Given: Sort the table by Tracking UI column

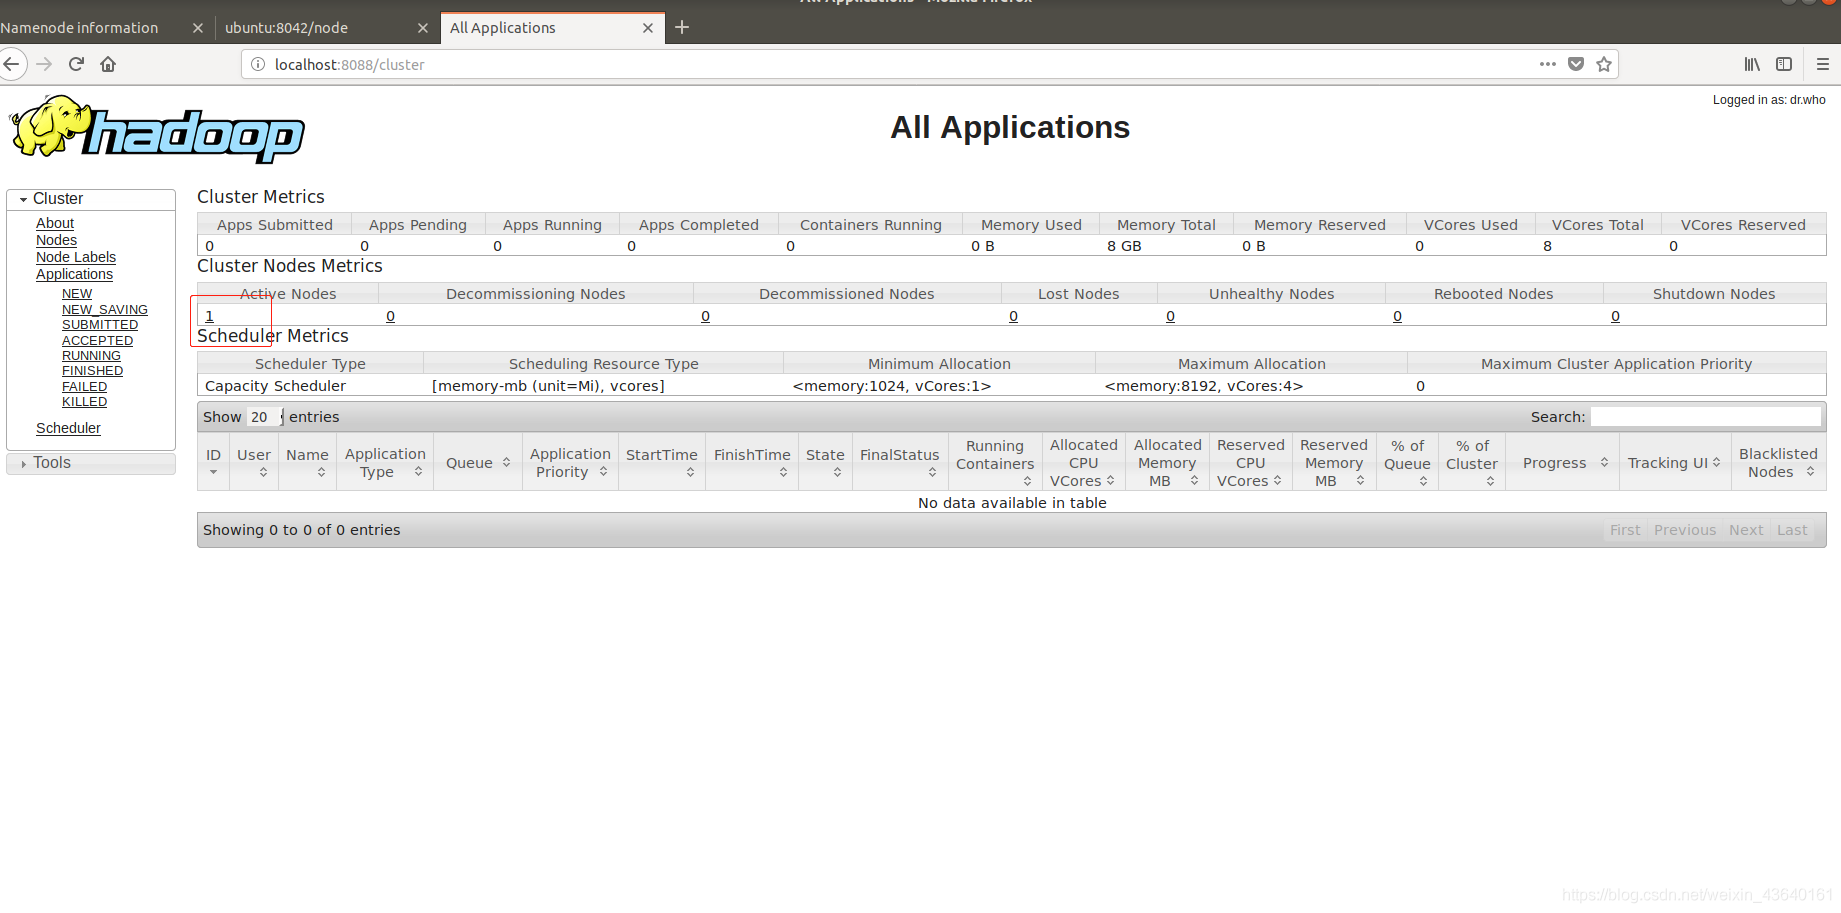Looking at the screenshot, I should 1675,462.
